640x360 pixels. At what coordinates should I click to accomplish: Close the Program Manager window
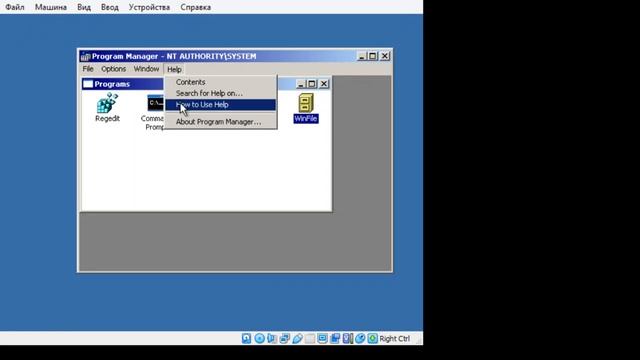pyautogui.click(x=385, y=56)
